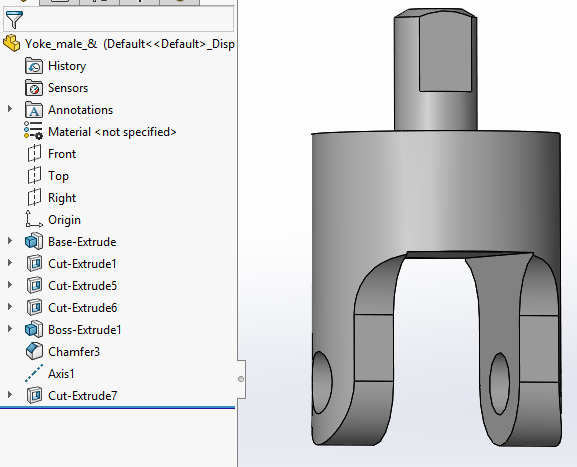Screen dimensions: 577x467
Task: Click the Chamfer3 feature icon
Action: click(x=34, y=351)
